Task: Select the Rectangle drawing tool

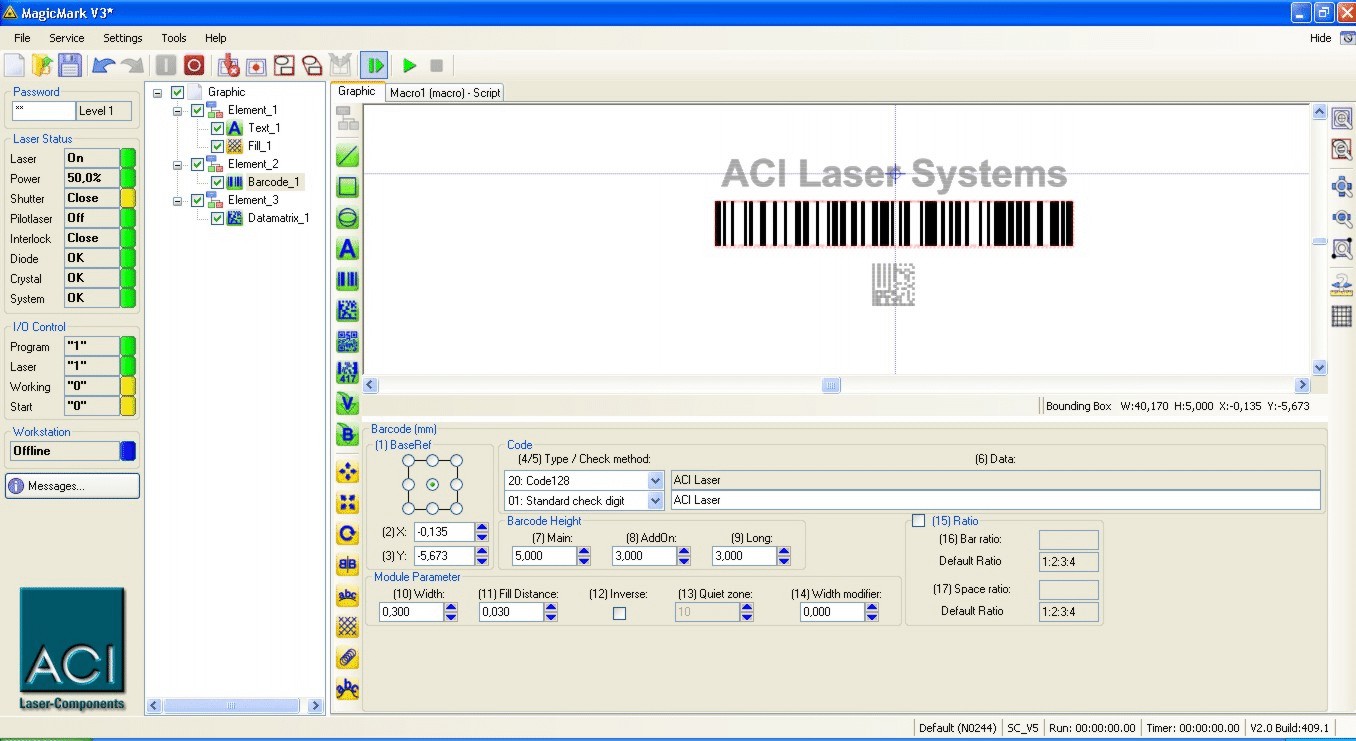Action: pos(347,187)
